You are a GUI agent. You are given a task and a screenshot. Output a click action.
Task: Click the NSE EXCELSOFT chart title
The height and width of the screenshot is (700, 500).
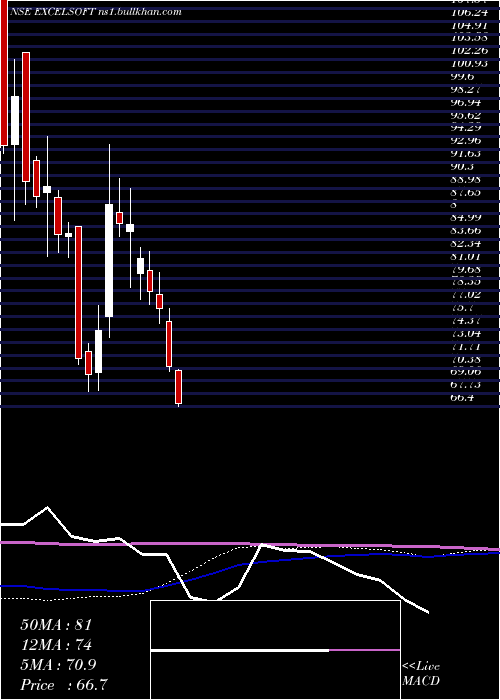tap(95, 12)
